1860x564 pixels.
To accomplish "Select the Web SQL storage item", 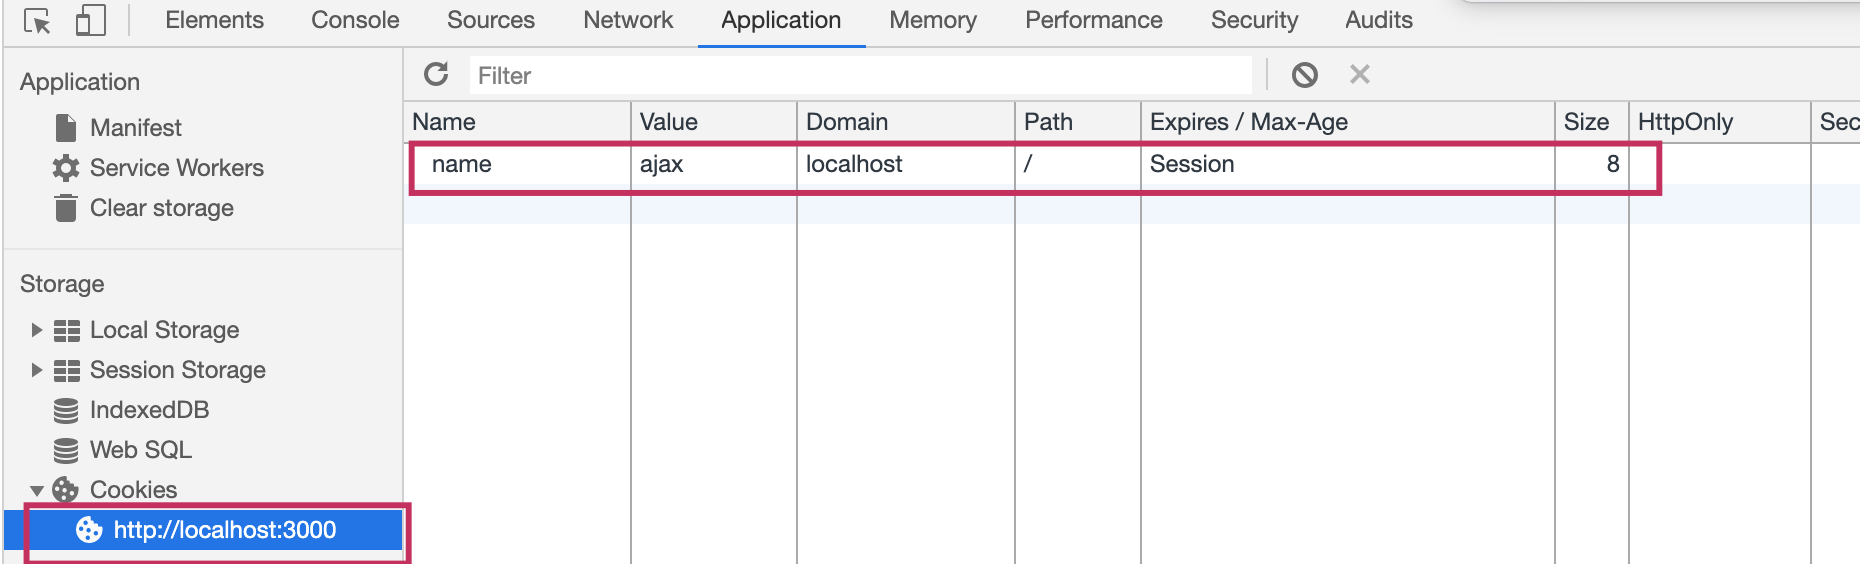I will pos(140,450).
